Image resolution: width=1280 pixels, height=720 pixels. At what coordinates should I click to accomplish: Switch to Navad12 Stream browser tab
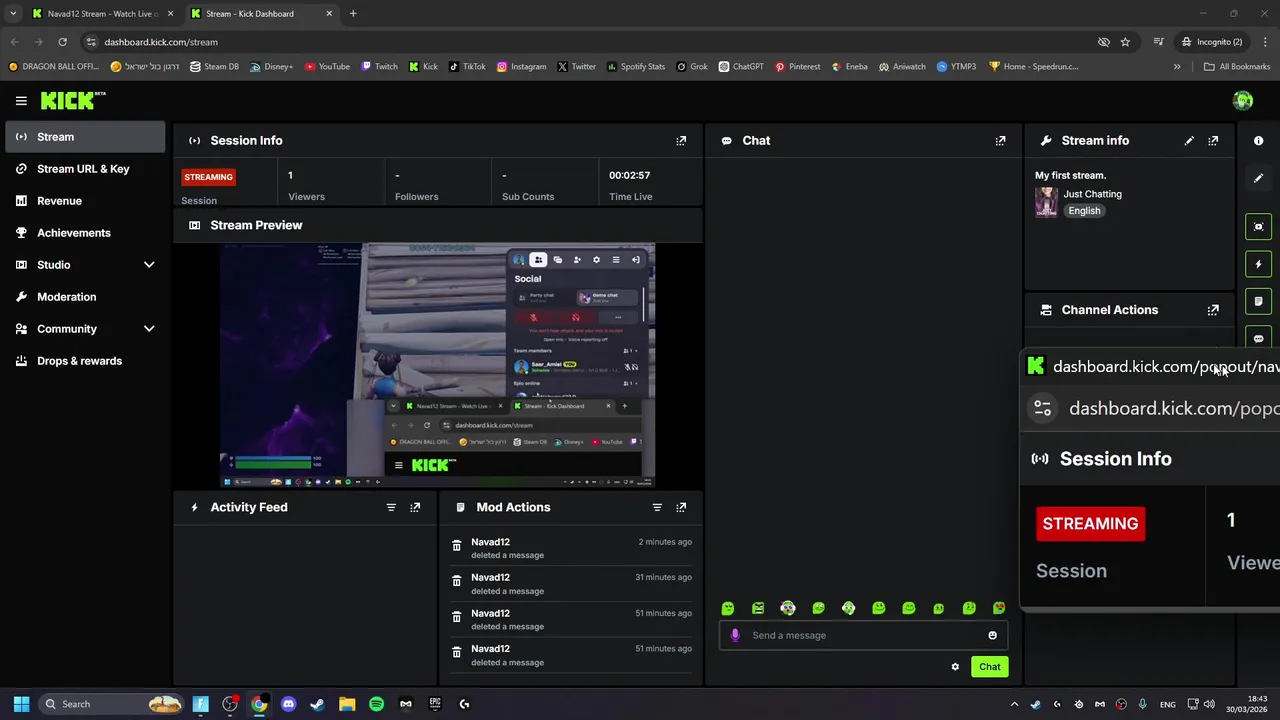coord(103,14)
